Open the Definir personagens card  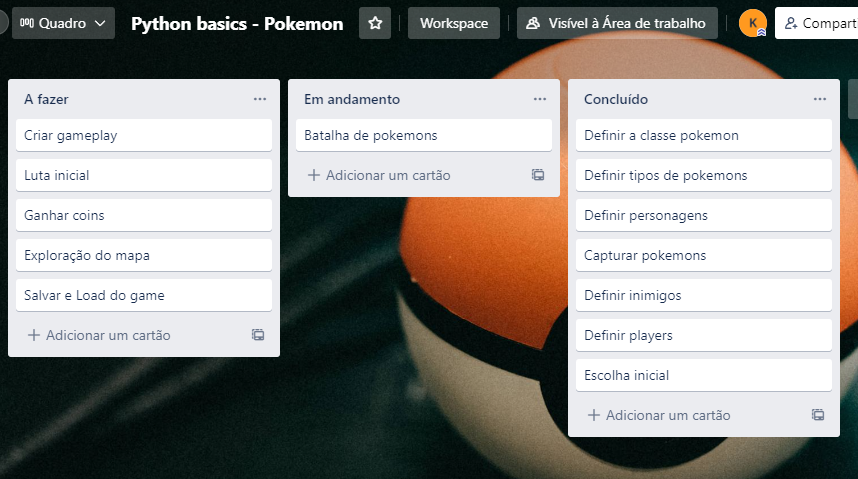[x=704, y=215]
